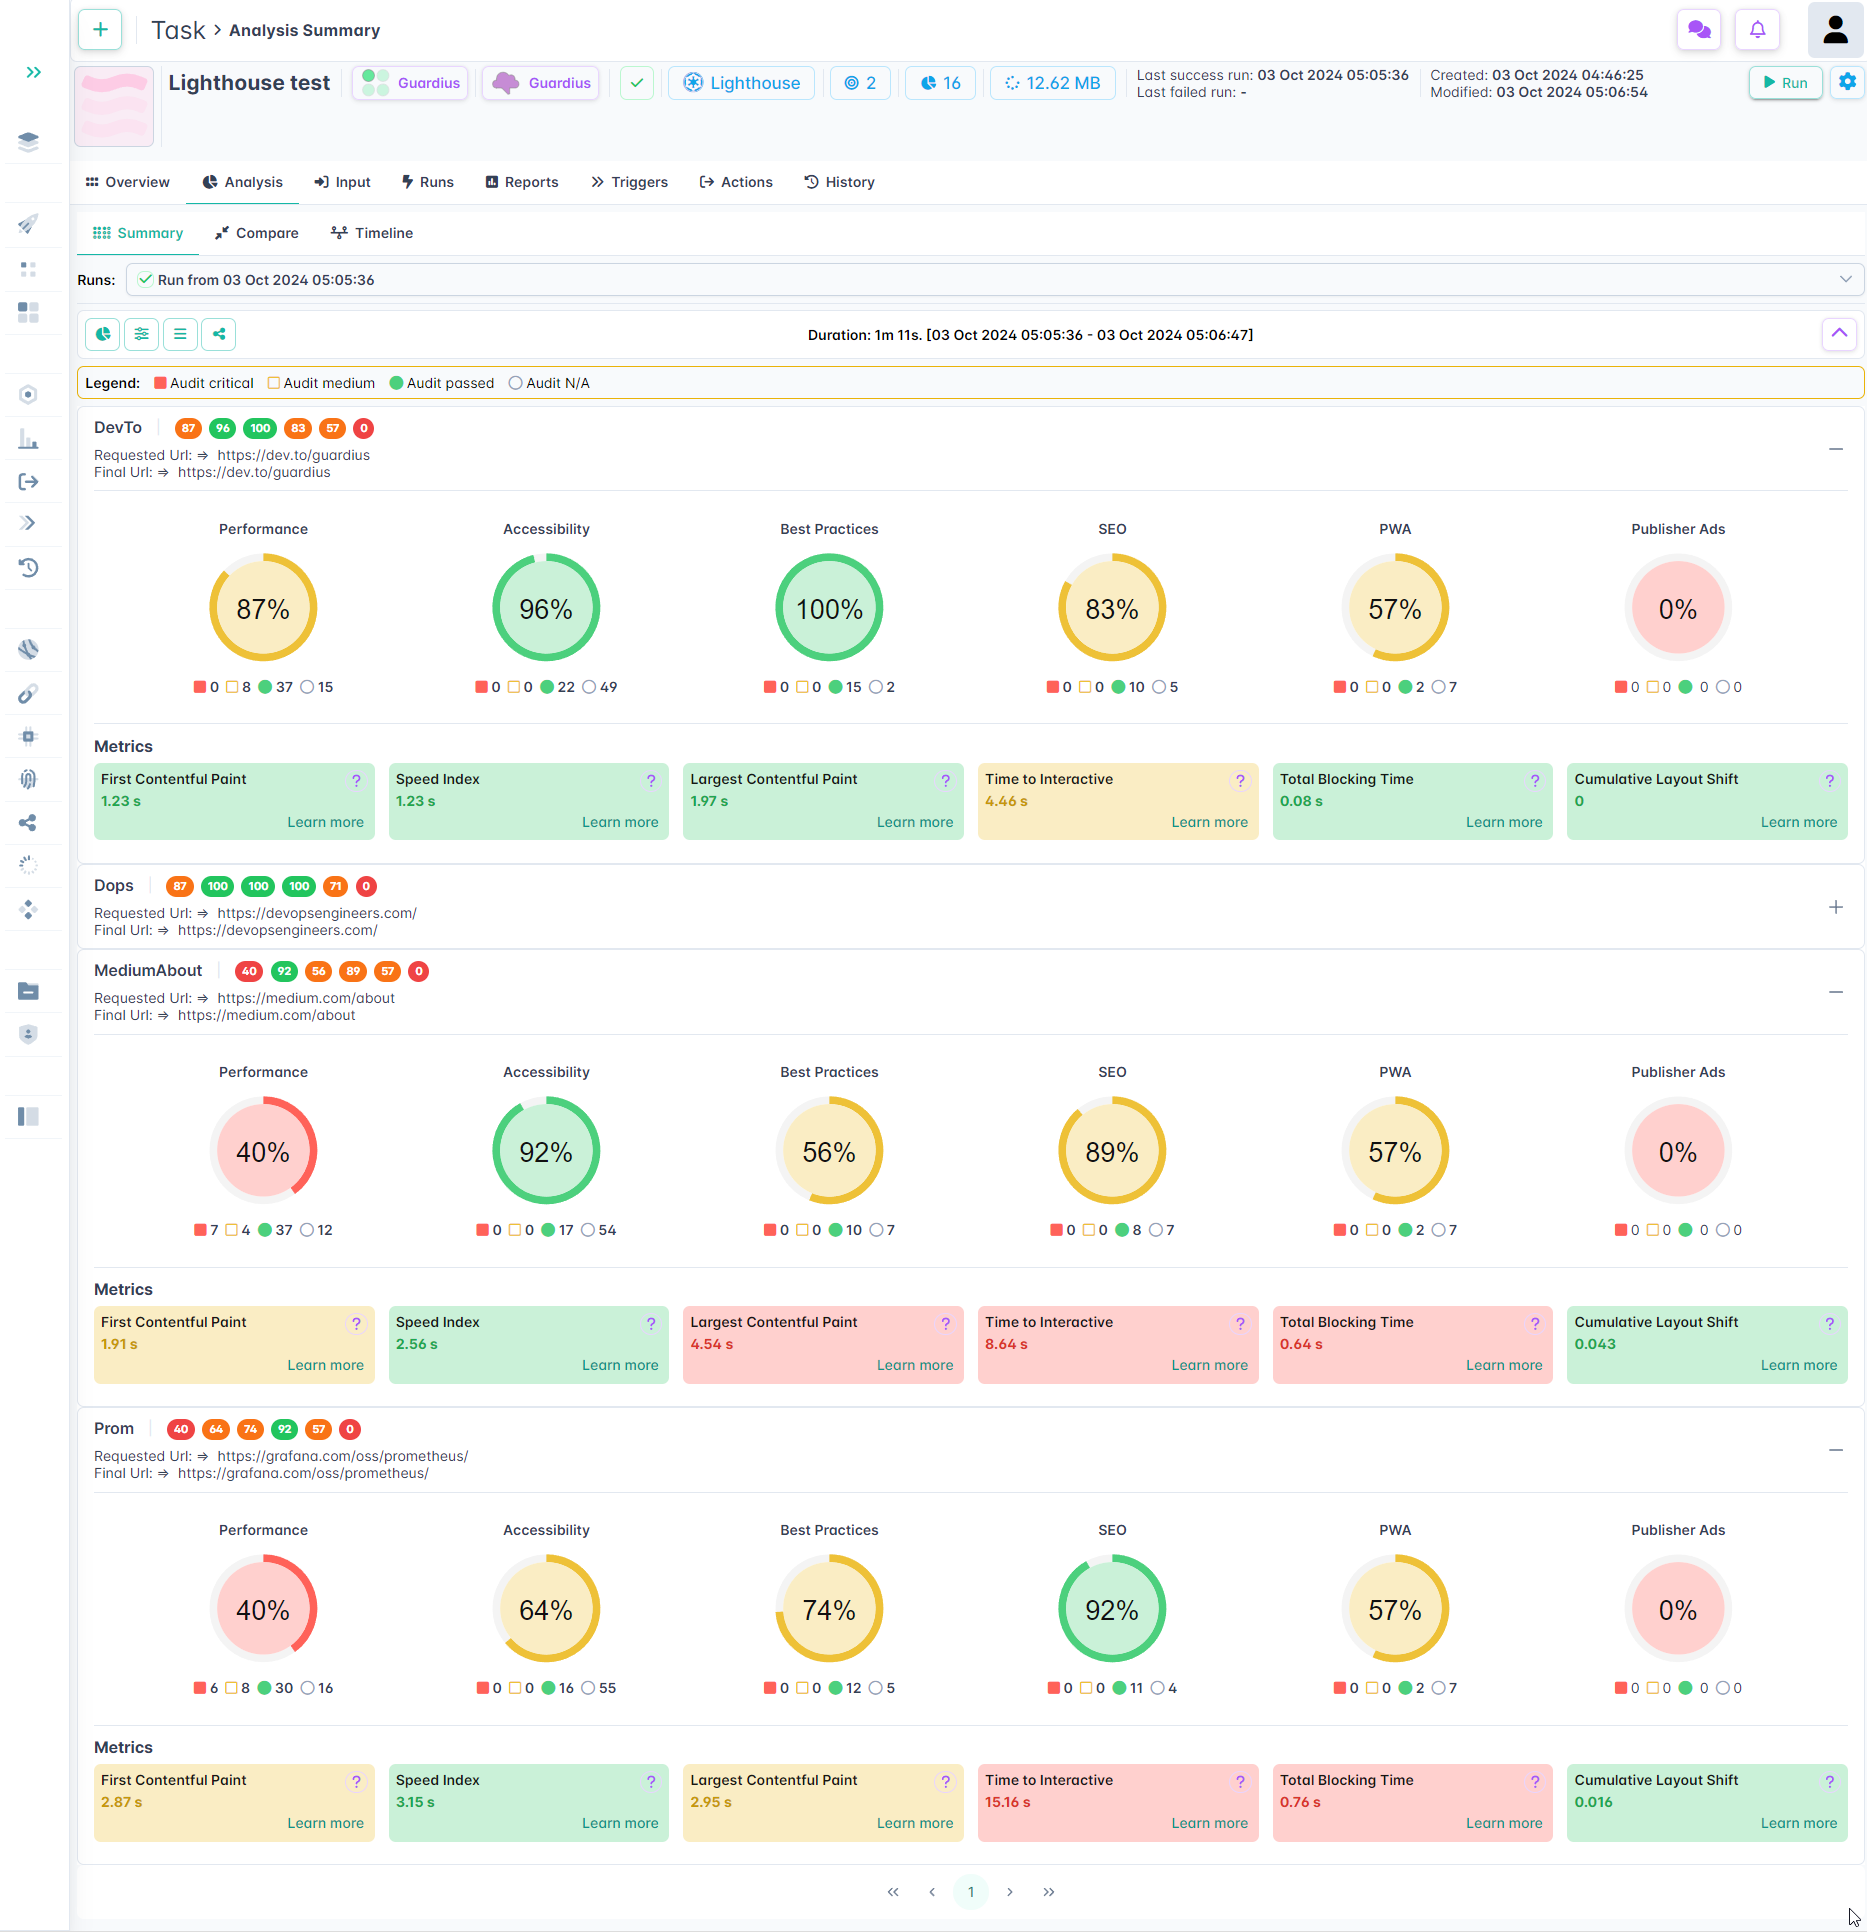Click the Prom SEO 92% gauge

tap(1112, 1609)
